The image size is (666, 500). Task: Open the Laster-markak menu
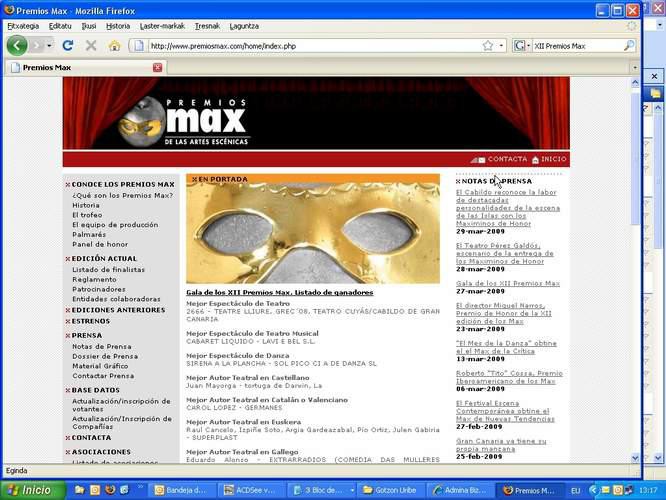pos(162,26)
